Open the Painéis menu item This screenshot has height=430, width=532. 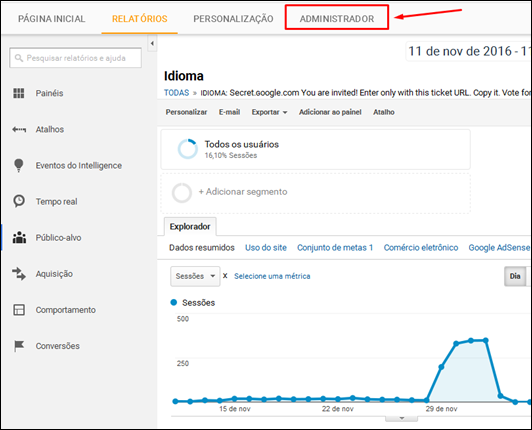(x=50, y=93)
